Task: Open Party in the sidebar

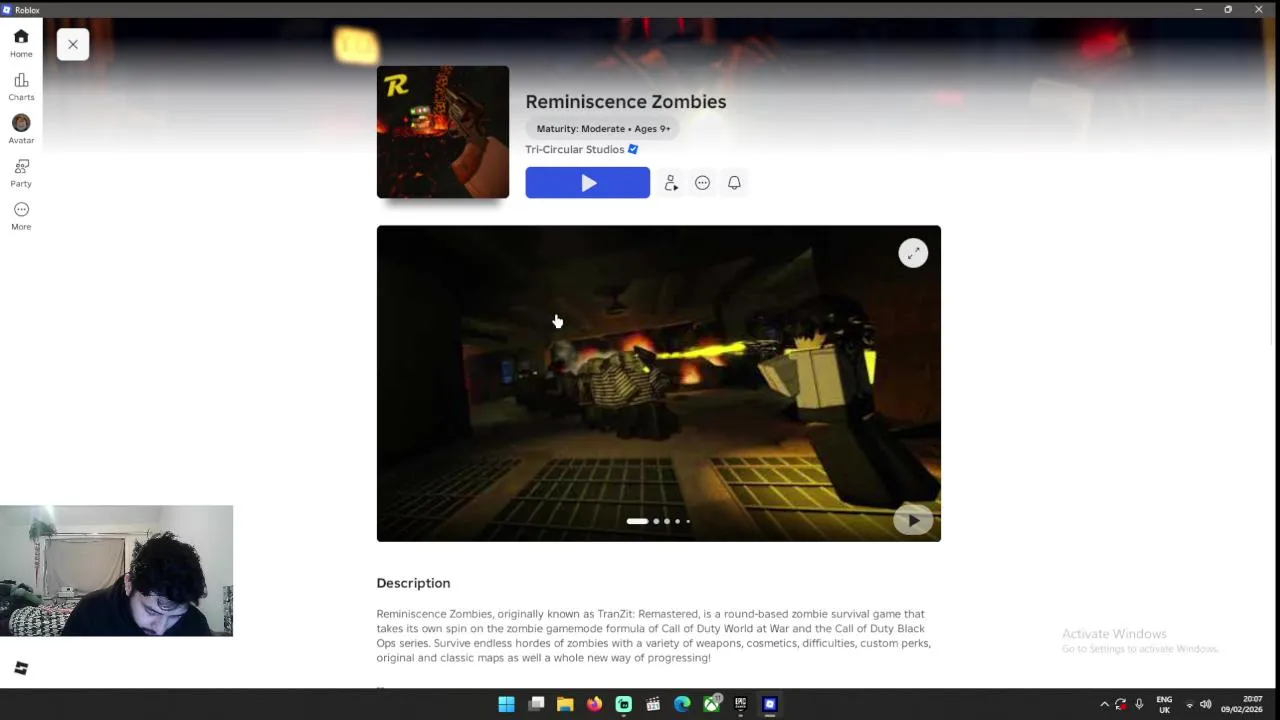Action: click(x=21, y=173)
